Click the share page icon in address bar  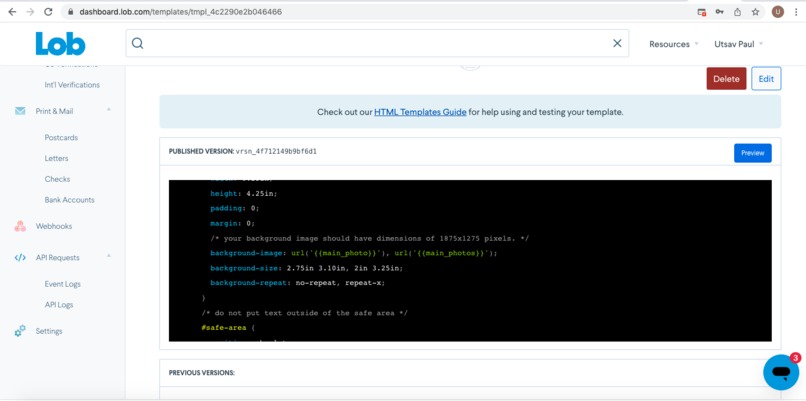click(x=737, y=12)
